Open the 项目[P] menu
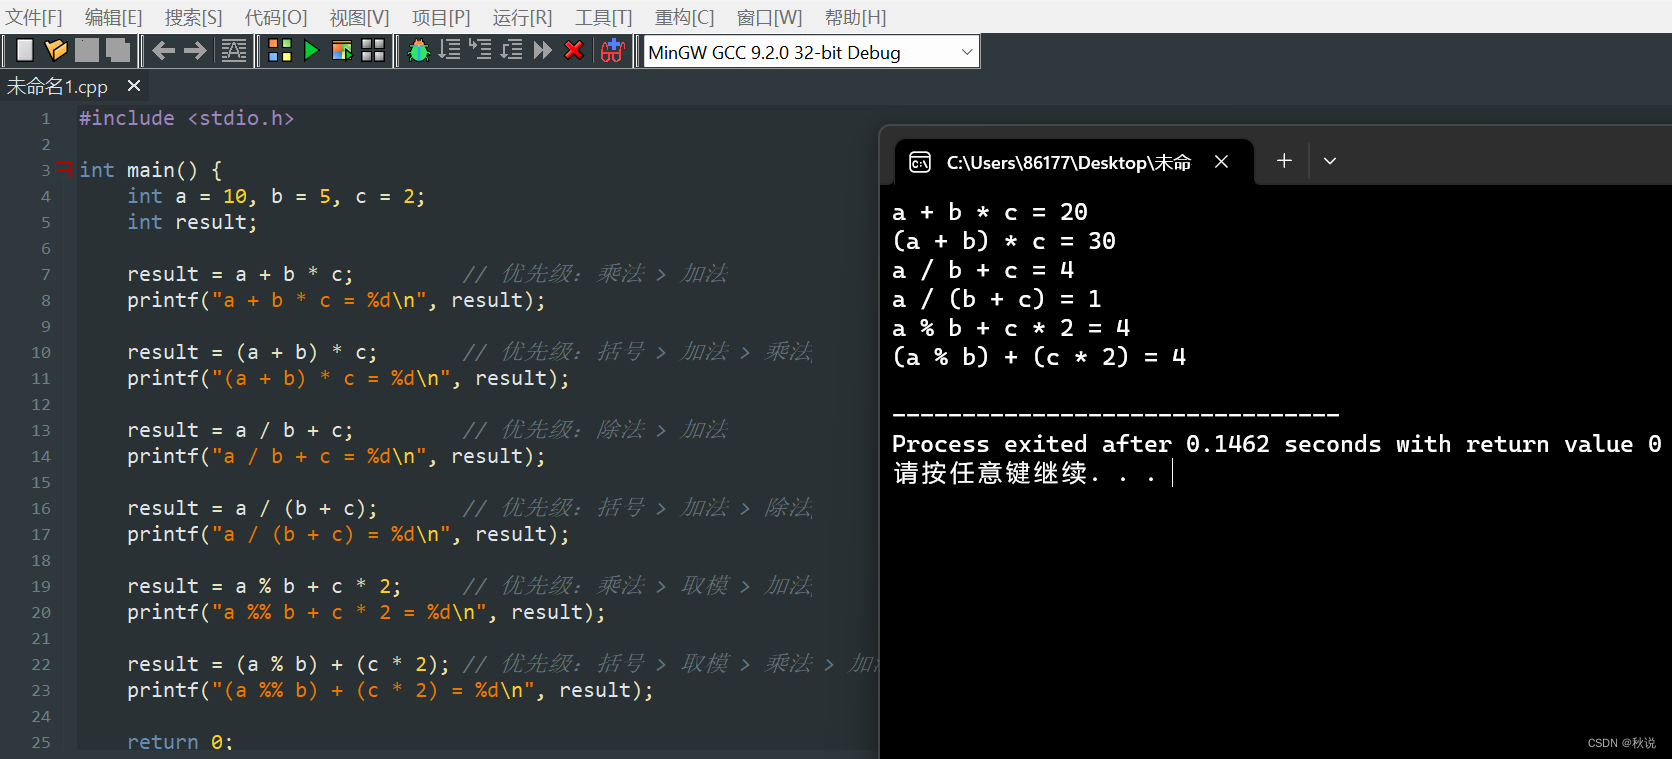 coord(441,17)
